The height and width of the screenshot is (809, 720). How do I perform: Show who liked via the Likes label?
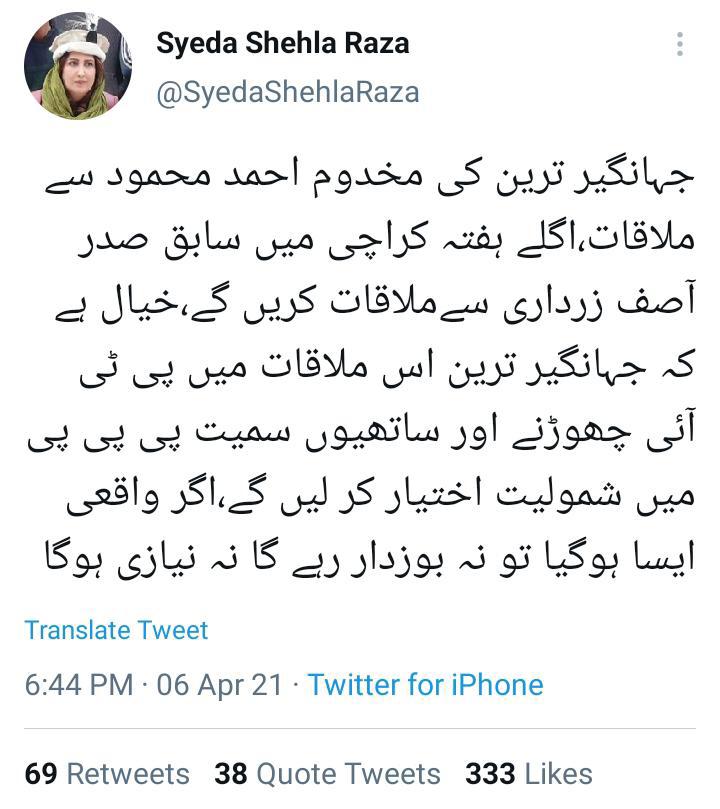558,774
